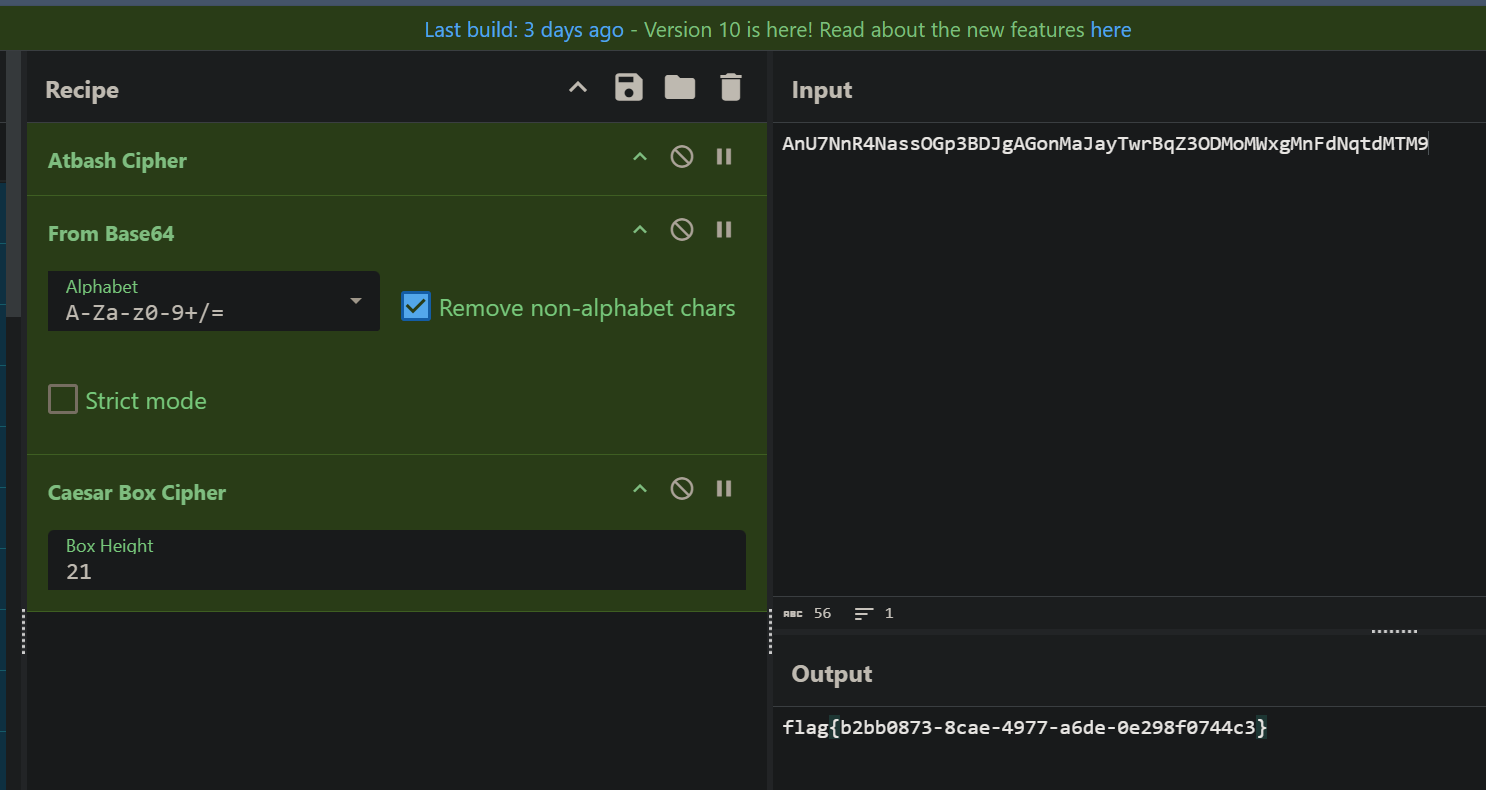The image size is (1486, 790).
Task: Enable Strict mode checkbox
Action: 63,400
